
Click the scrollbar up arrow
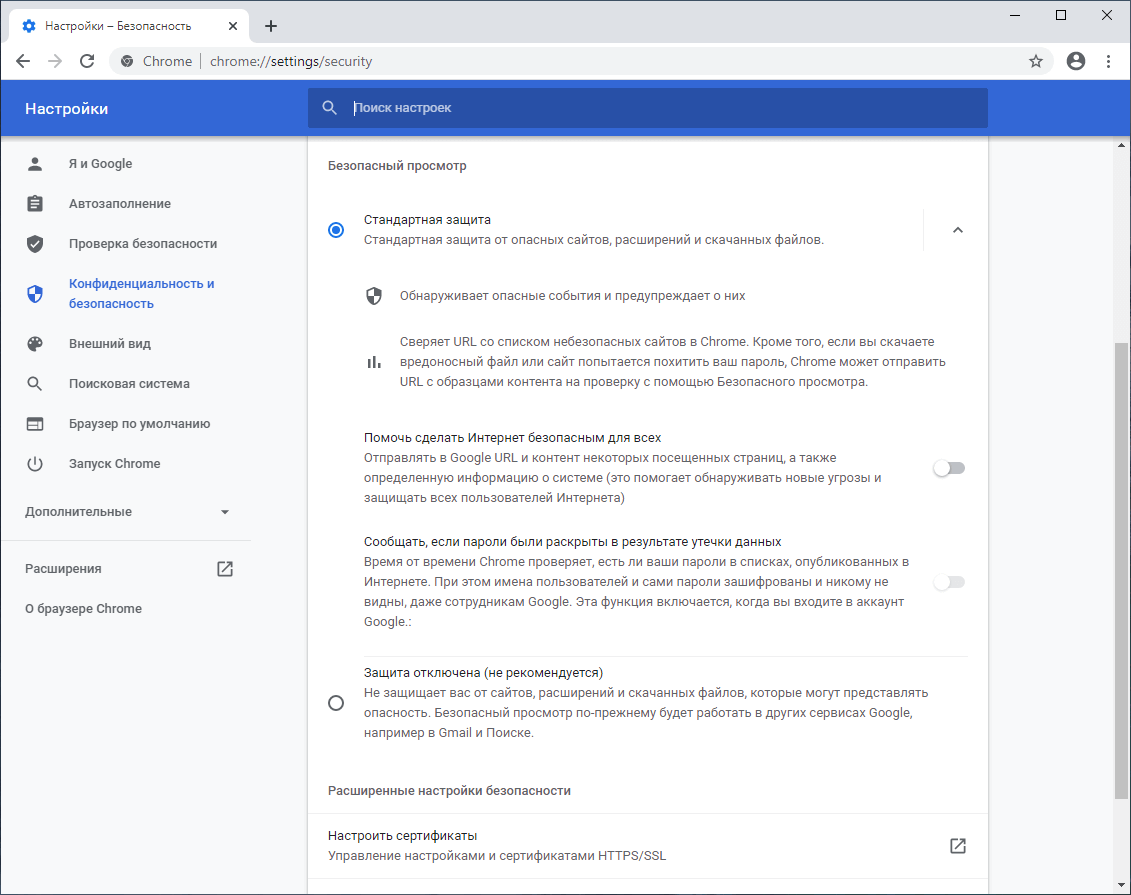(1121, 145)
